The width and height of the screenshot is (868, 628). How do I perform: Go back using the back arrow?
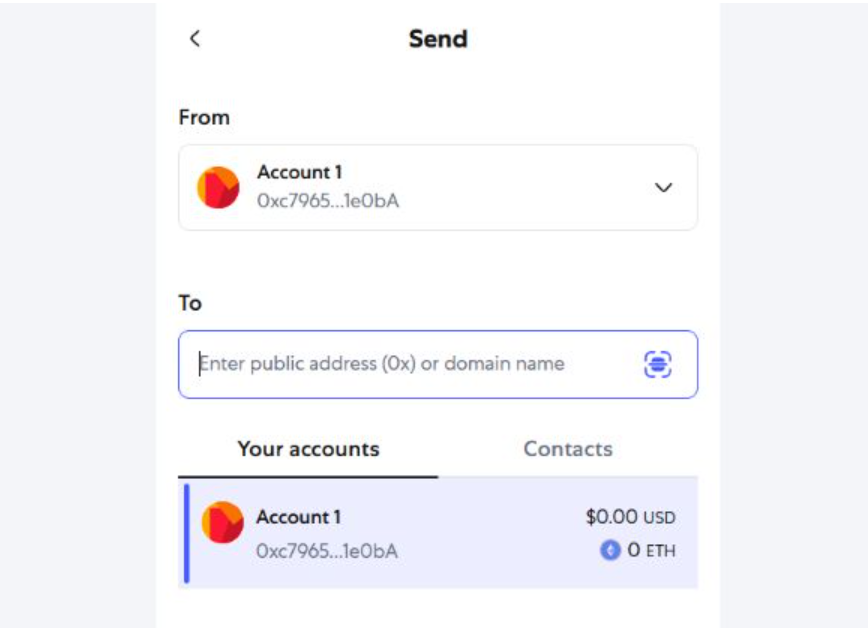(195, 39)
